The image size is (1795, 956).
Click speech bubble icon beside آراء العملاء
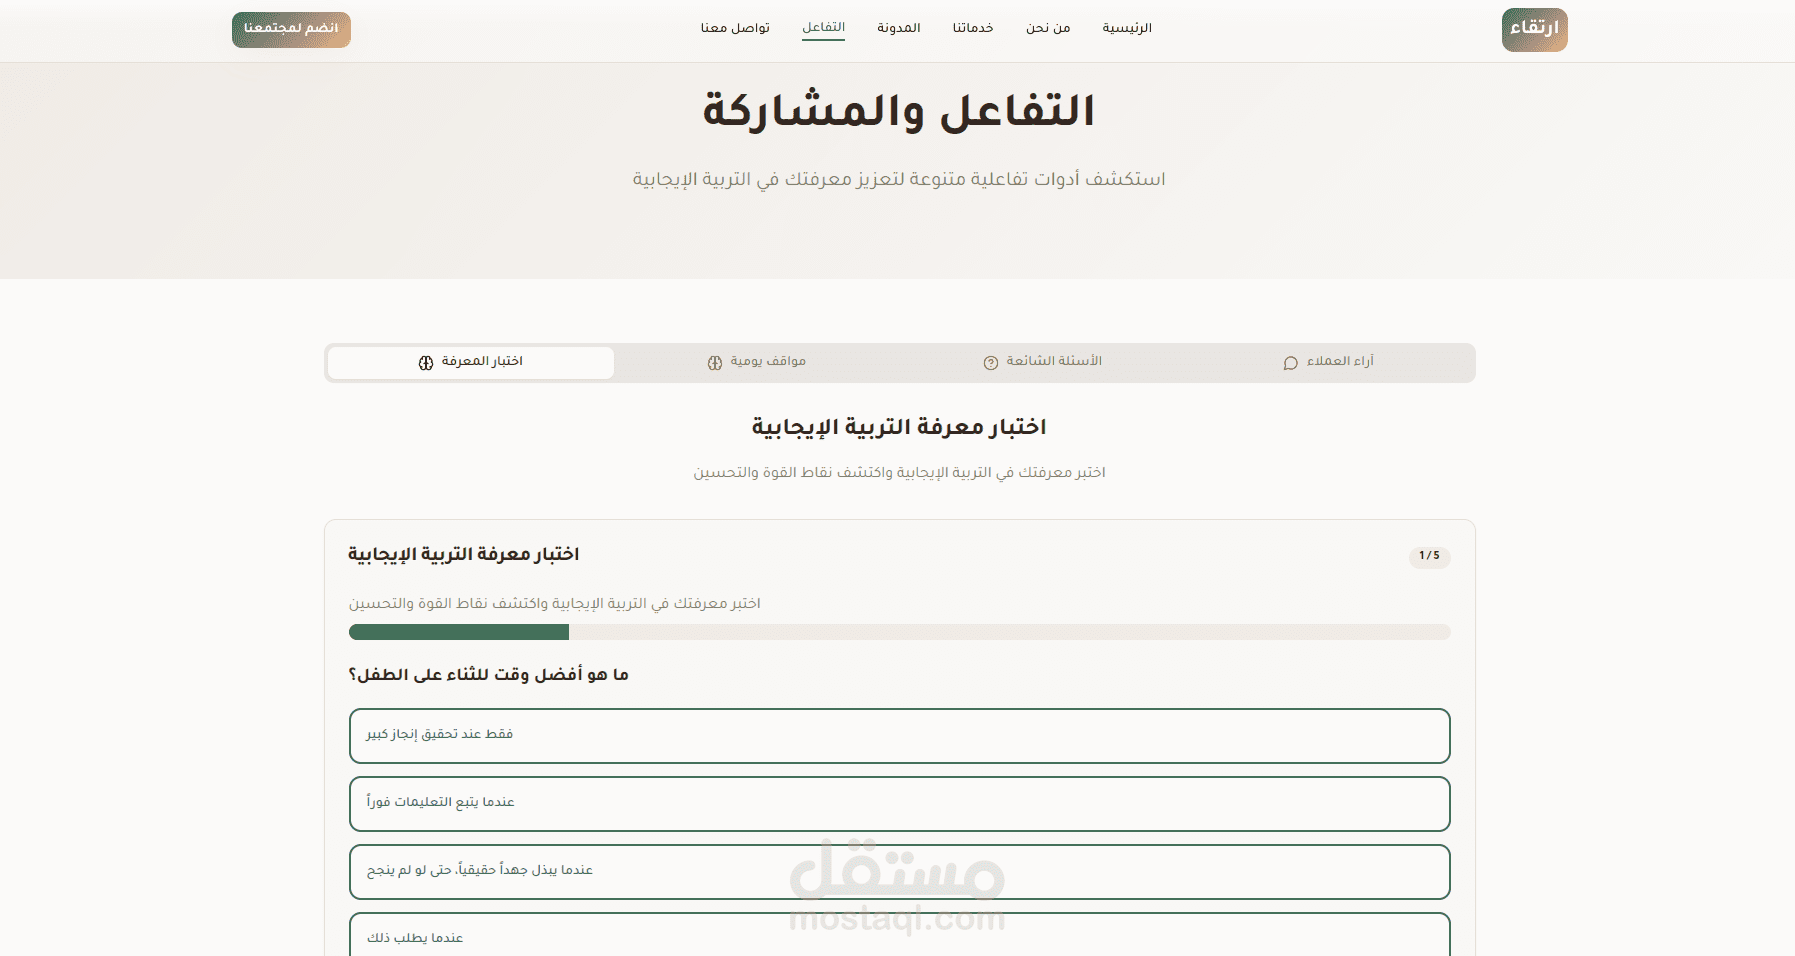[1291, 363]
